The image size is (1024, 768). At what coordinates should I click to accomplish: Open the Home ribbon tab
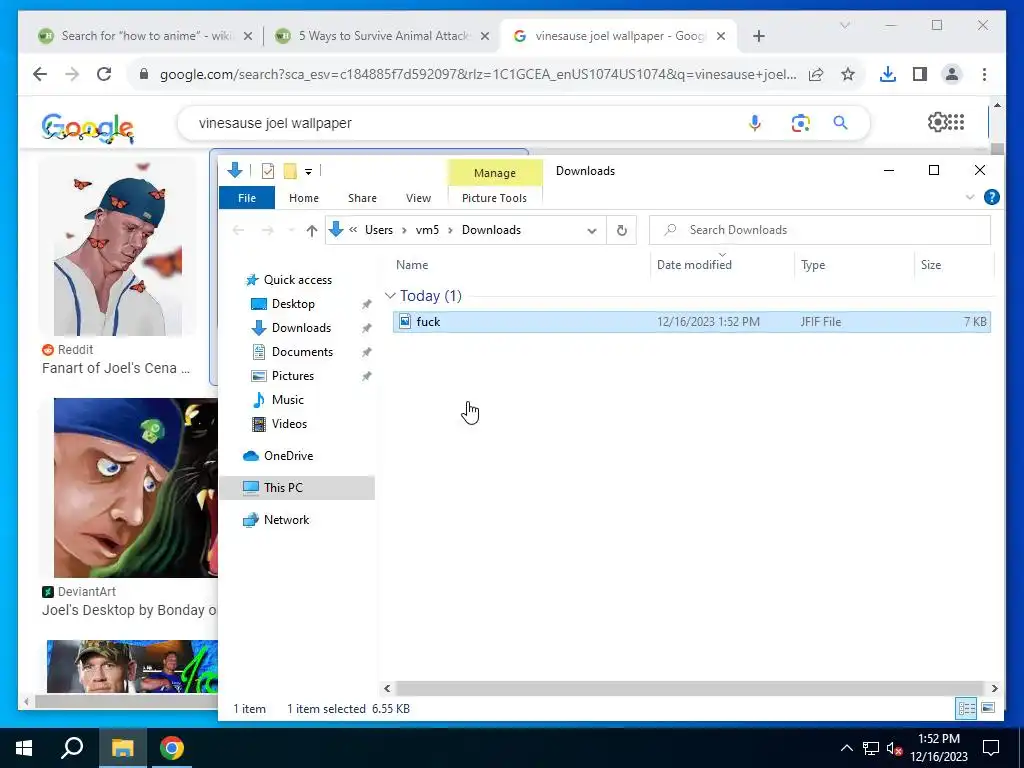304,198
